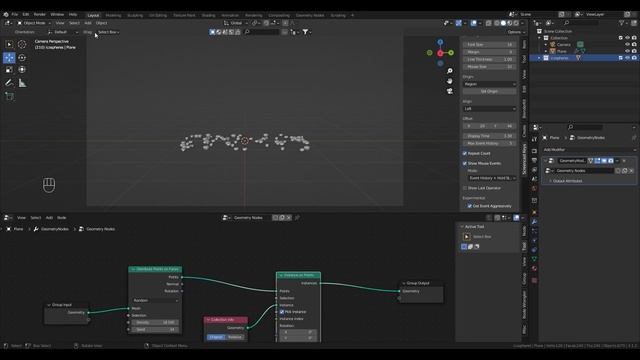The image size is (640, 360).
Task: Select Relative mode in Collection Info node
Action: pos(235,337)
